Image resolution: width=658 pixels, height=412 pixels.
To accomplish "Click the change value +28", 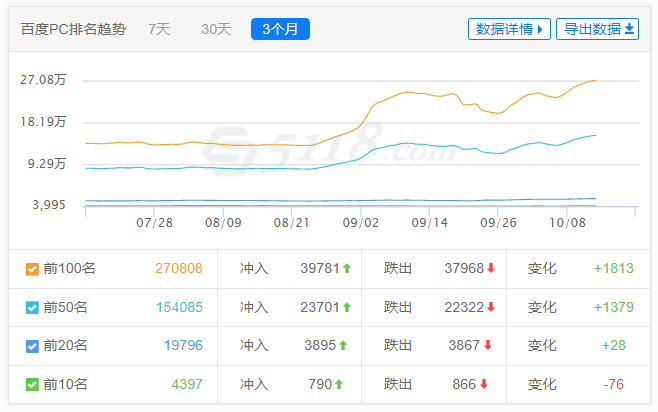I will [x=614, y=345].
